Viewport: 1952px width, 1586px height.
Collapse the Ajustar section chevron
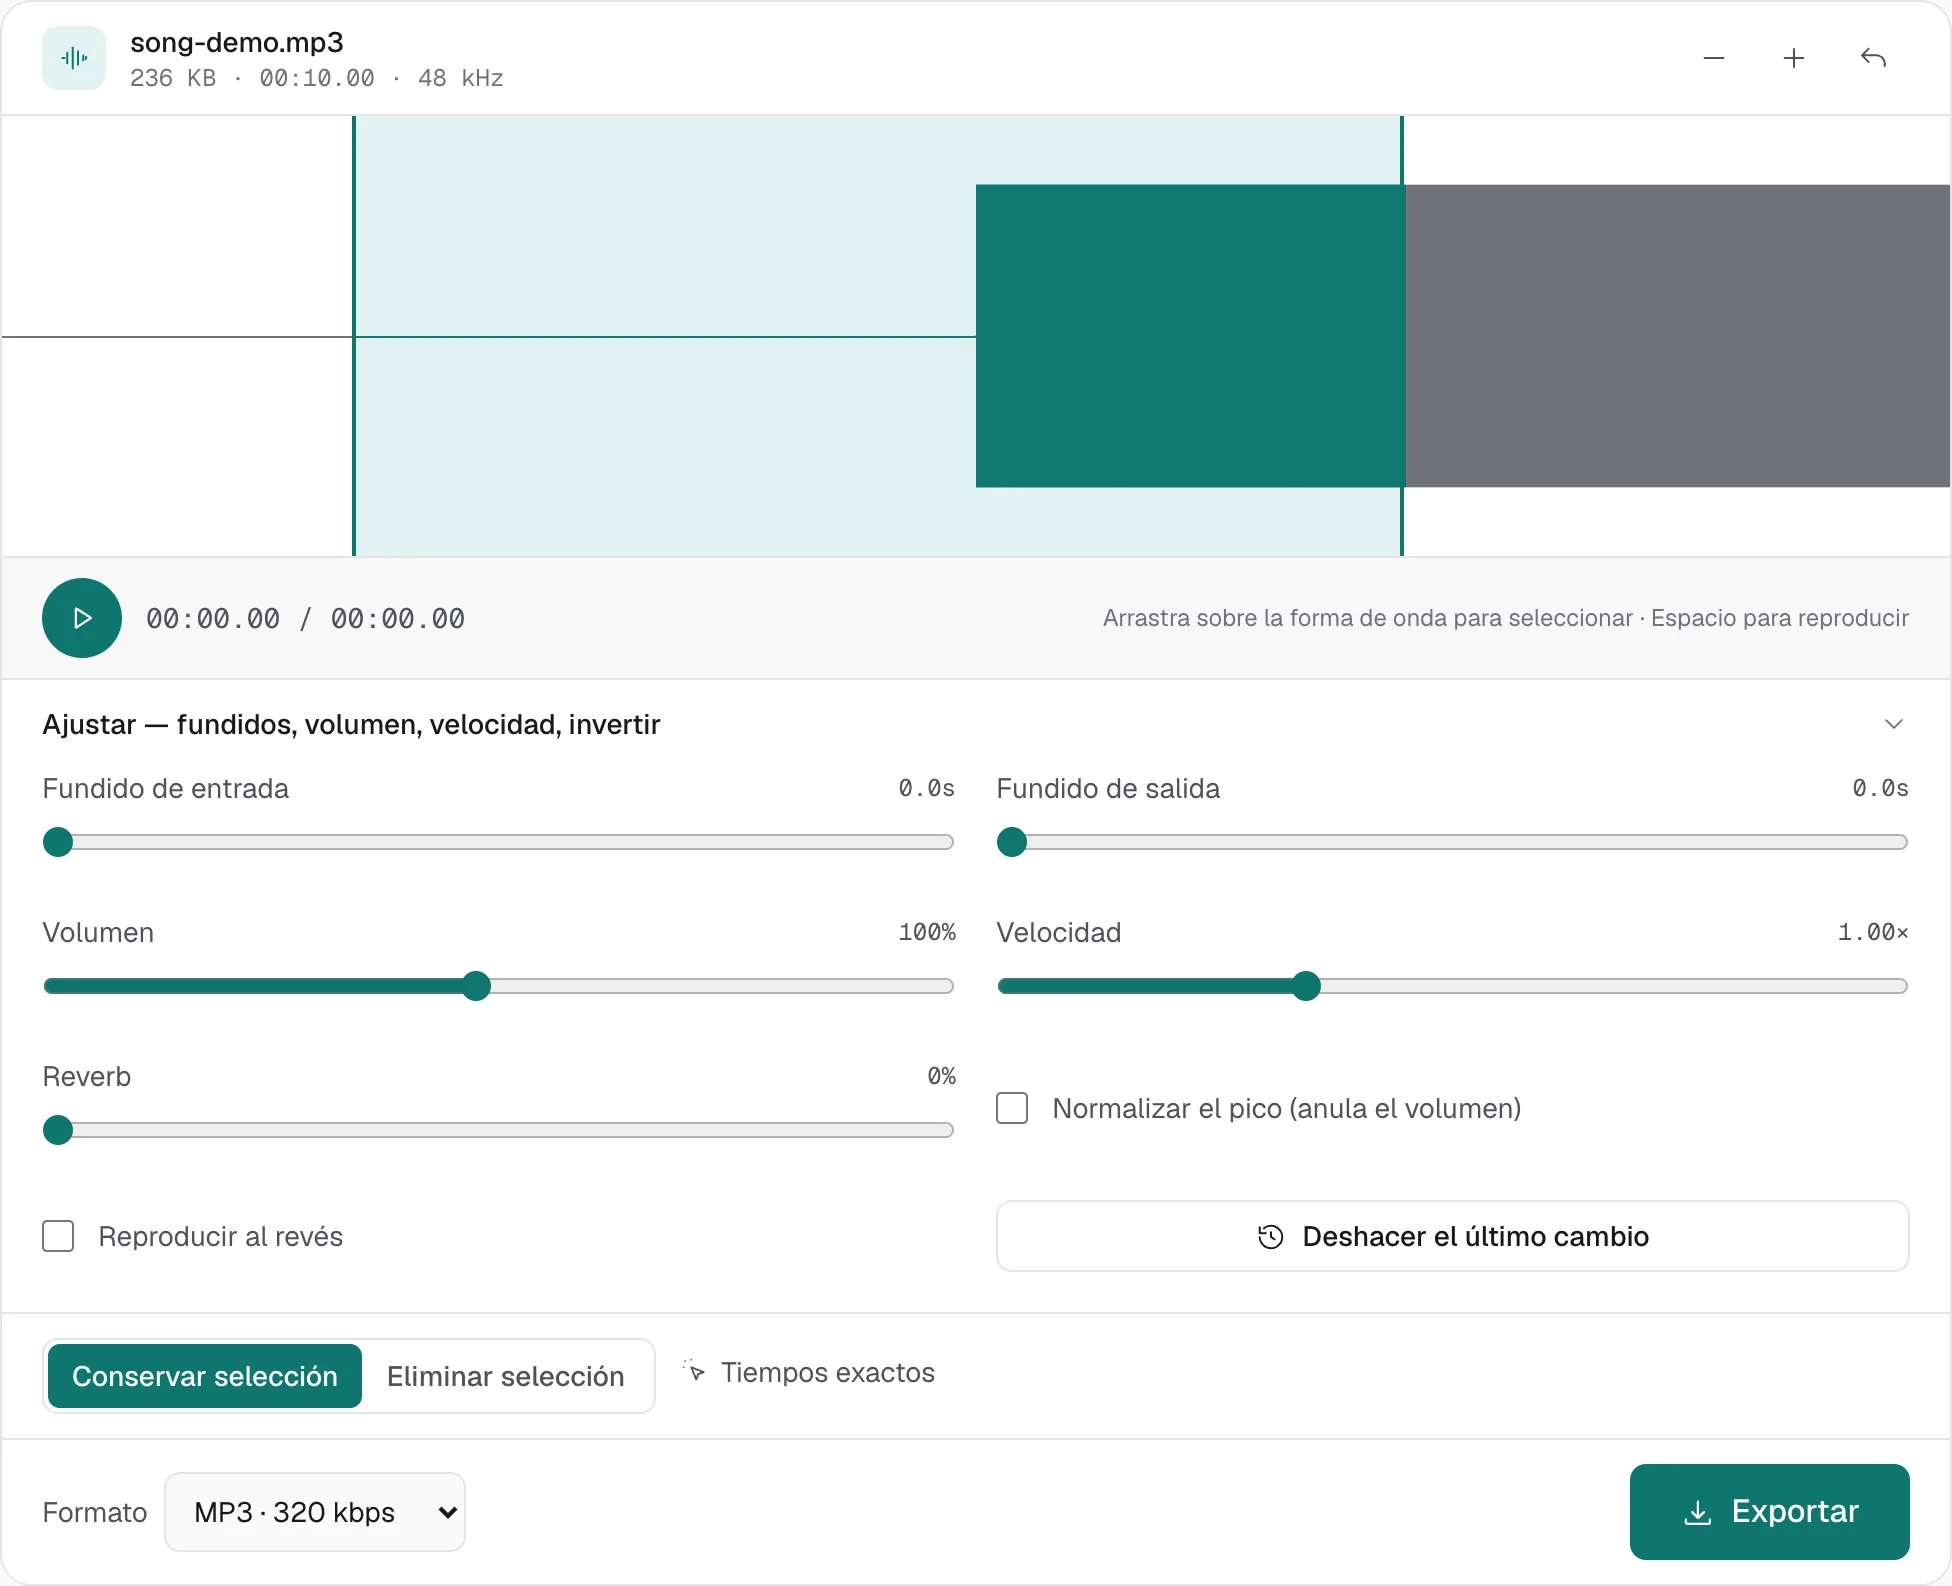coord(1894,724)
